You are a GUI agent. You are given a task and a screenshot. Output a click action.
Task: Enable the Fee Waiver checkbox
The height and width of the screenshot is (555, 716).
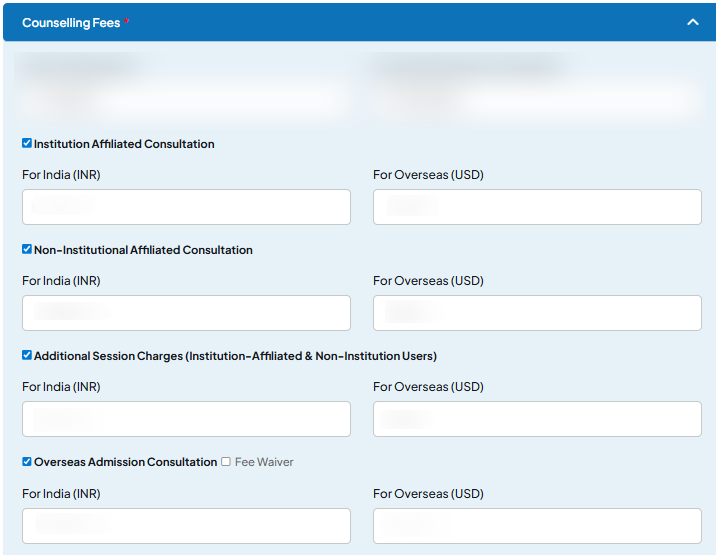tap(226, 461)
